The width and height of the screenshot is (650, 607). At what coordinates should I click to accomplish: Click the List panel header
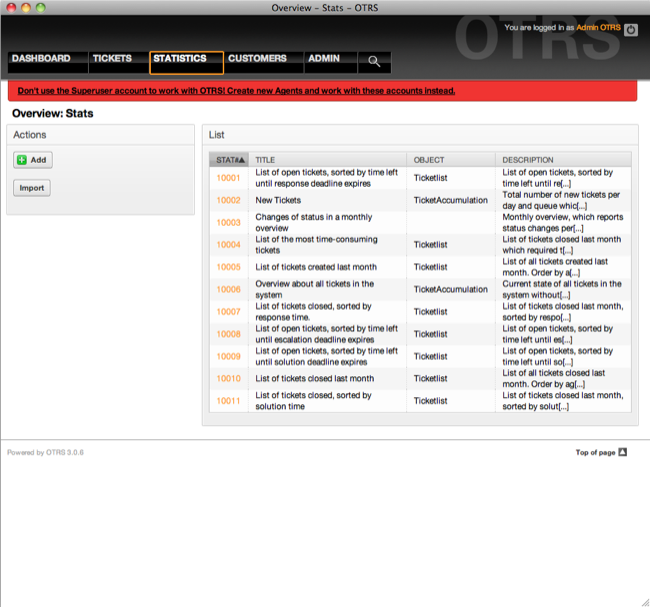pyautogui.click(x=420, y=135)
